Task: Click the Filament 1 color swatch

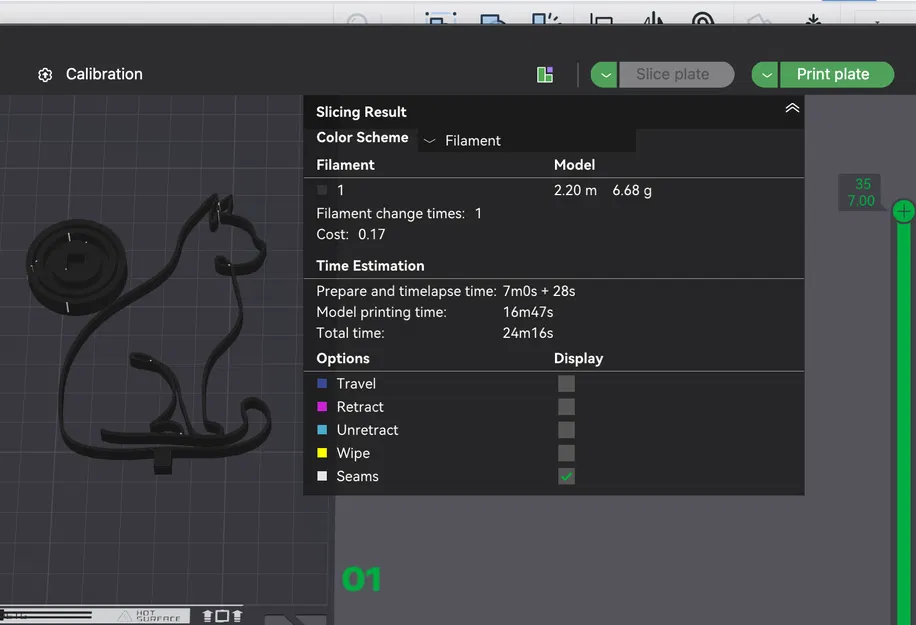Action: click(x=322, y=190)
